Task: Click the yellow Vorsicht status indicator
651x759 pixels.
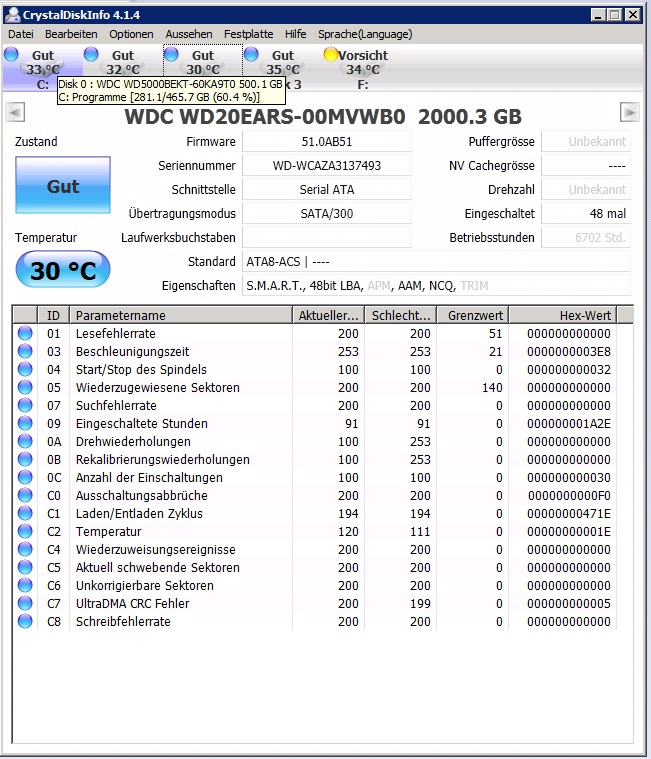Action: point(331,54)
